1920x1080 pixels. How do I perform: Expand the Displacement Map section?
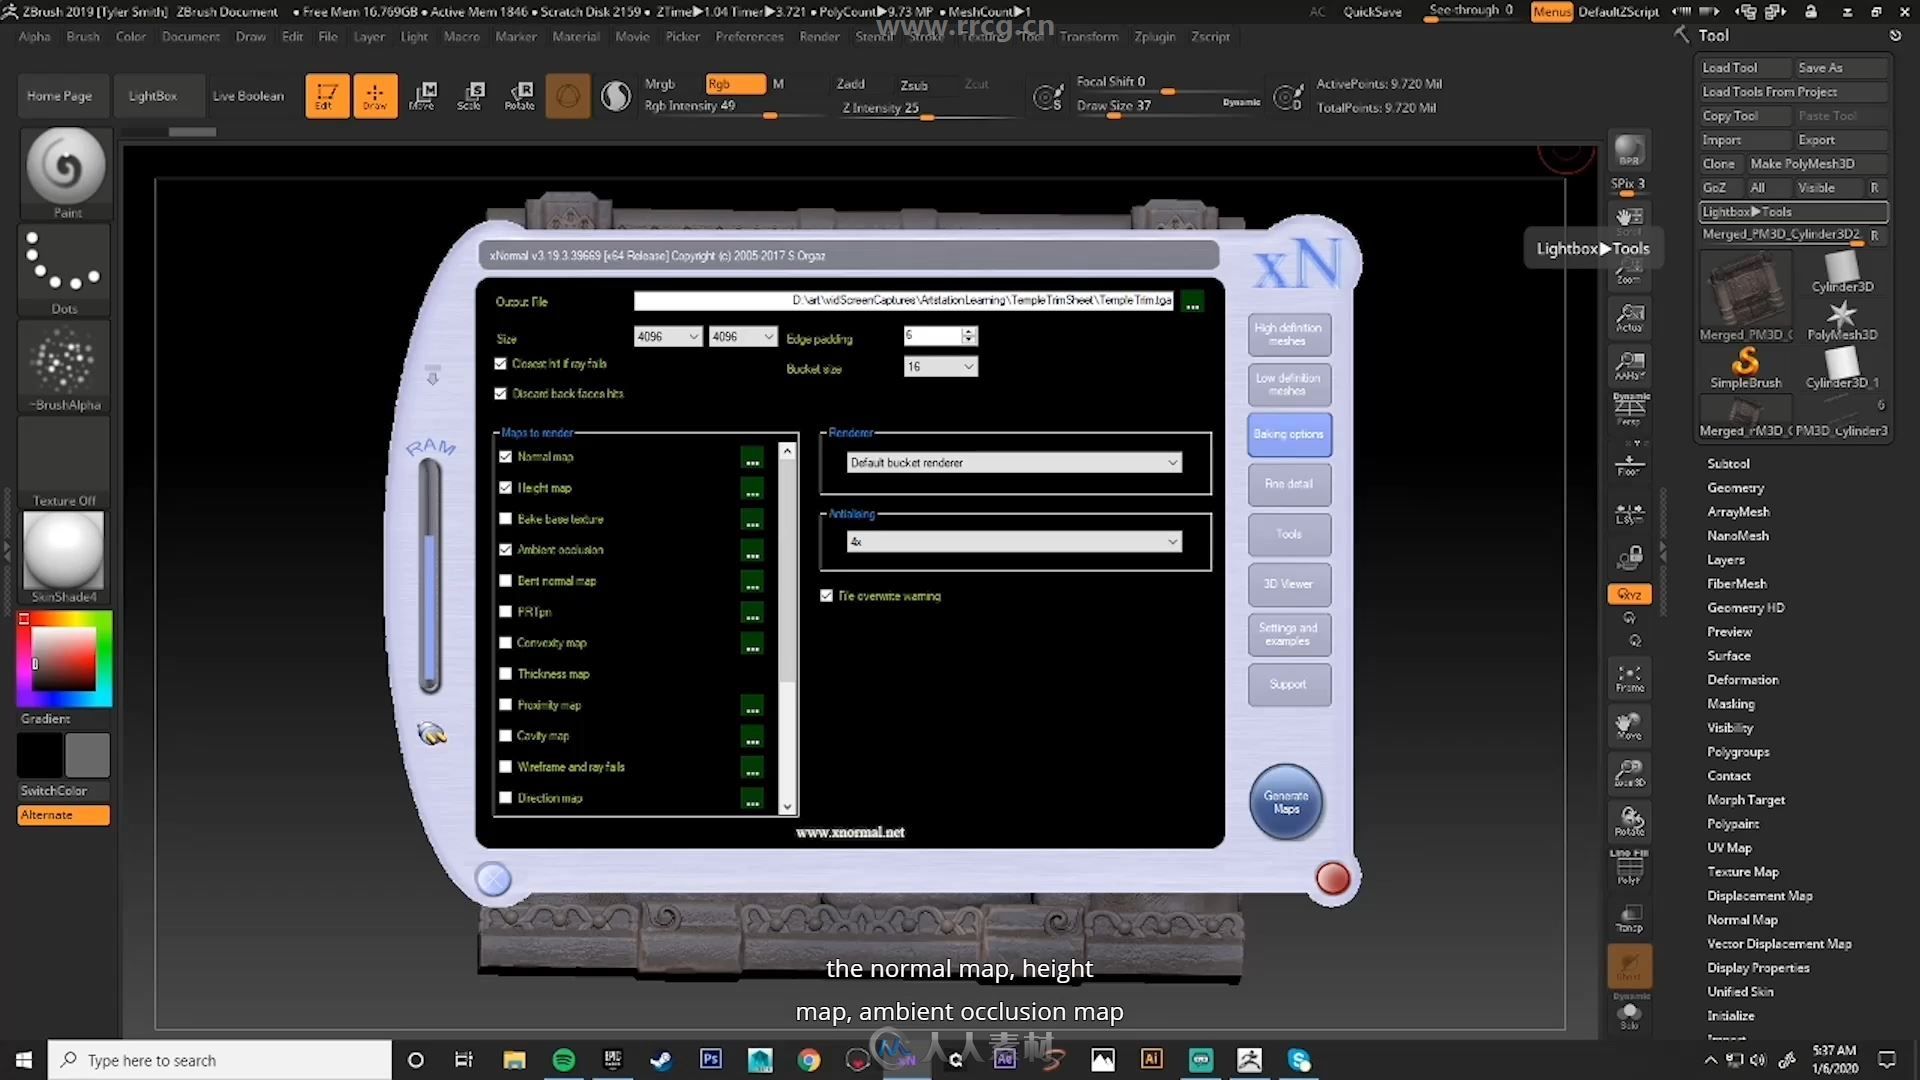click(x=1759, y=896)
